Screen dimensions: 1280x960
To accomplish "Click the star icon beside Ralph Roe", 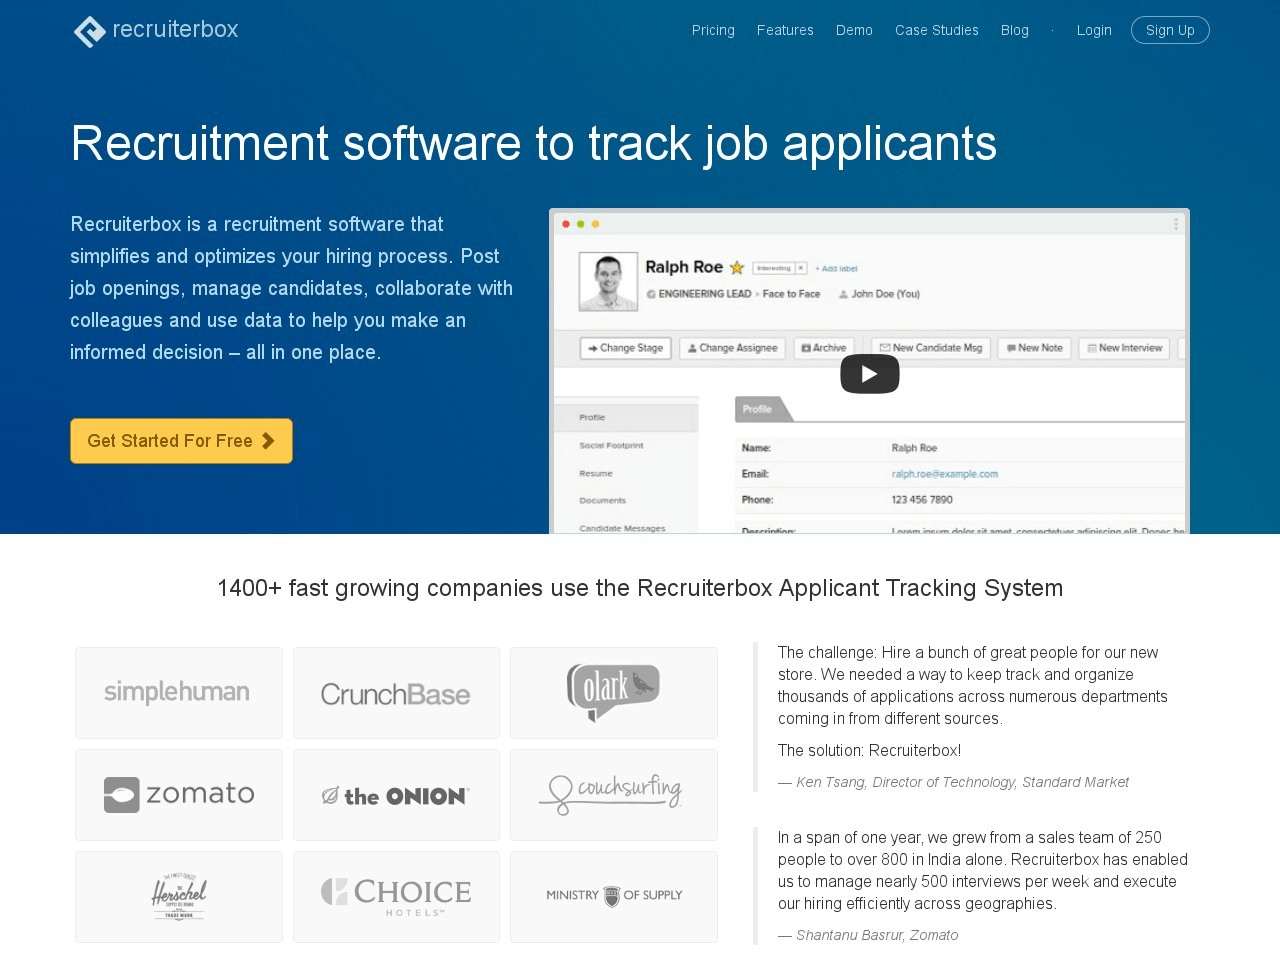I will (x=737, y=267).
